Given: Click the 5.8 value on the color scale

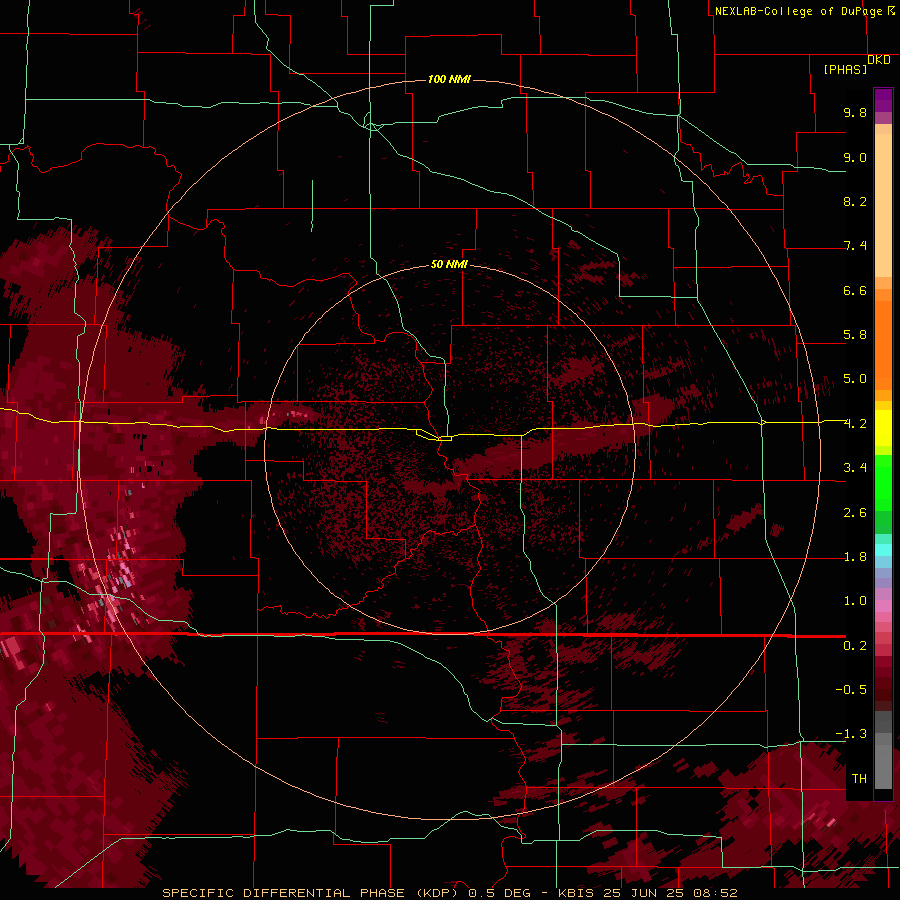Looking at the screenshot, I should [x=855, y=335].
